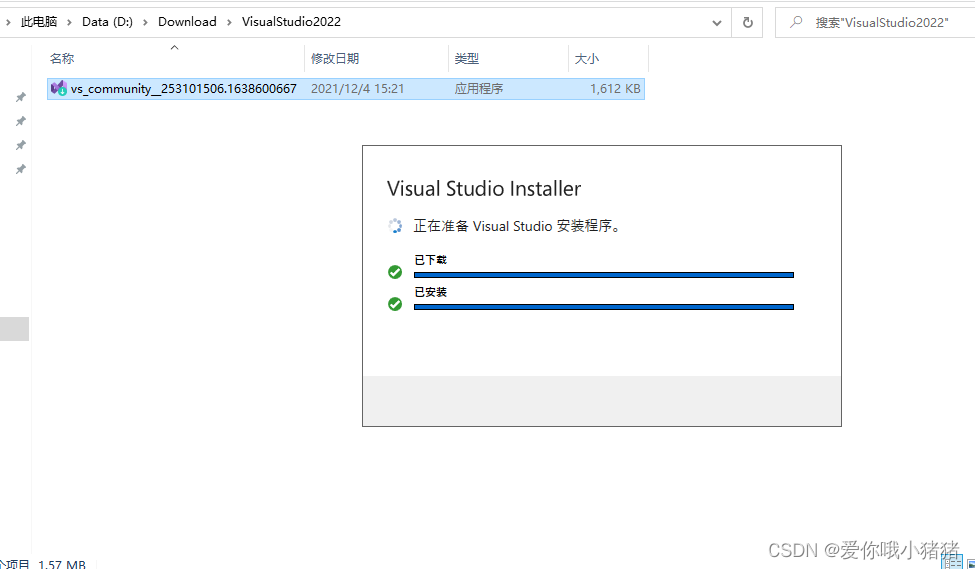This screenshot has width=975, height=569.
Task: Click the 已安装 progress bar
Action: (604, 307)
